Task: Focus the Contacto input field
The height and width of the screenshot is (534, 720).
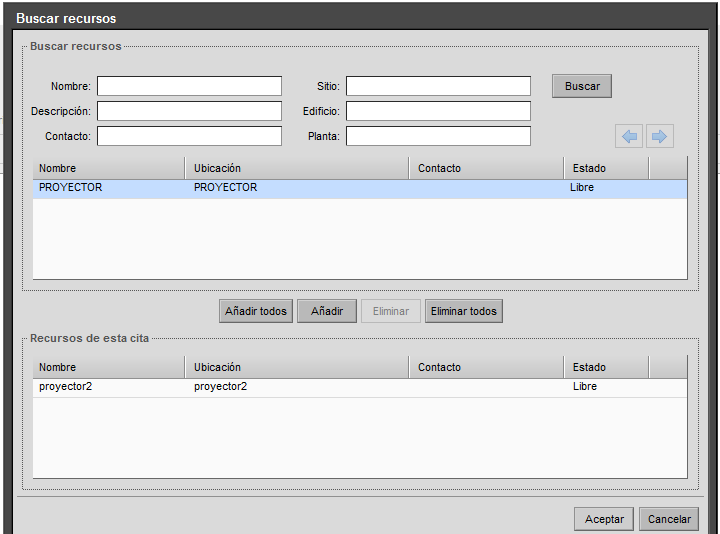Action: pos(189,136)
